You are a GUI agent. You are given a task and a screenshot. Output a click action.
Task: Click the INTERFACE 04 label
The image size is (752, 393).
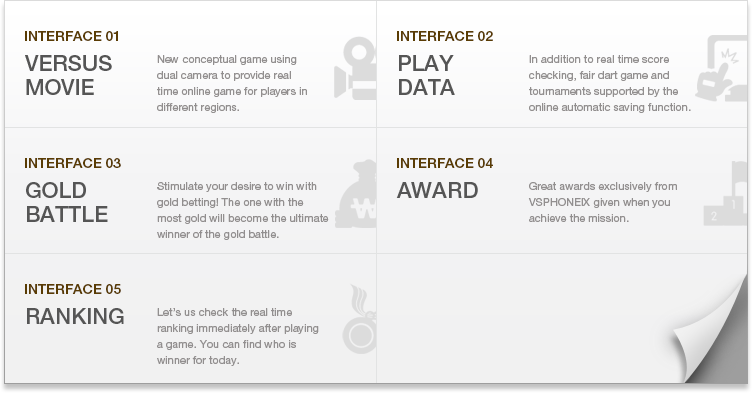pyautogui.click(x=445, y=163)
